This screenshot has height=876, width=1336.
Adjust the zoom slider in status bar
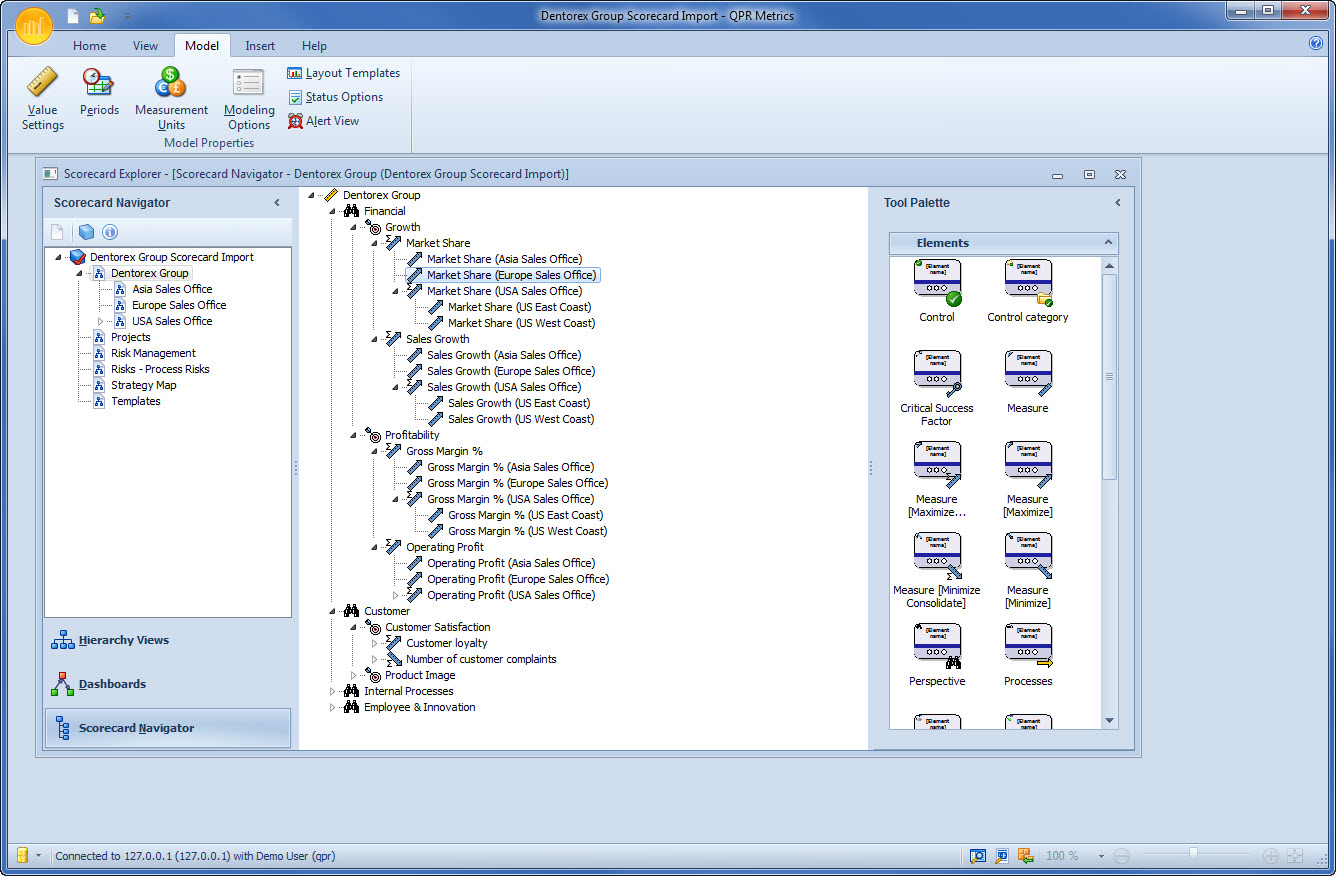click(x=1193, y=856)
